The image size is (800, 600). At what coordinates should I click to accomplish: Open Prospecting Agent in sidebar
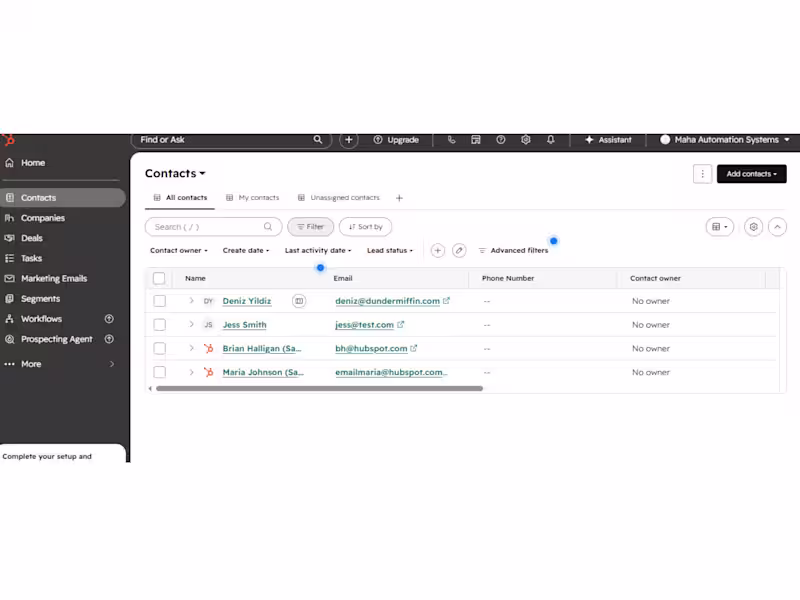point(56,339)
